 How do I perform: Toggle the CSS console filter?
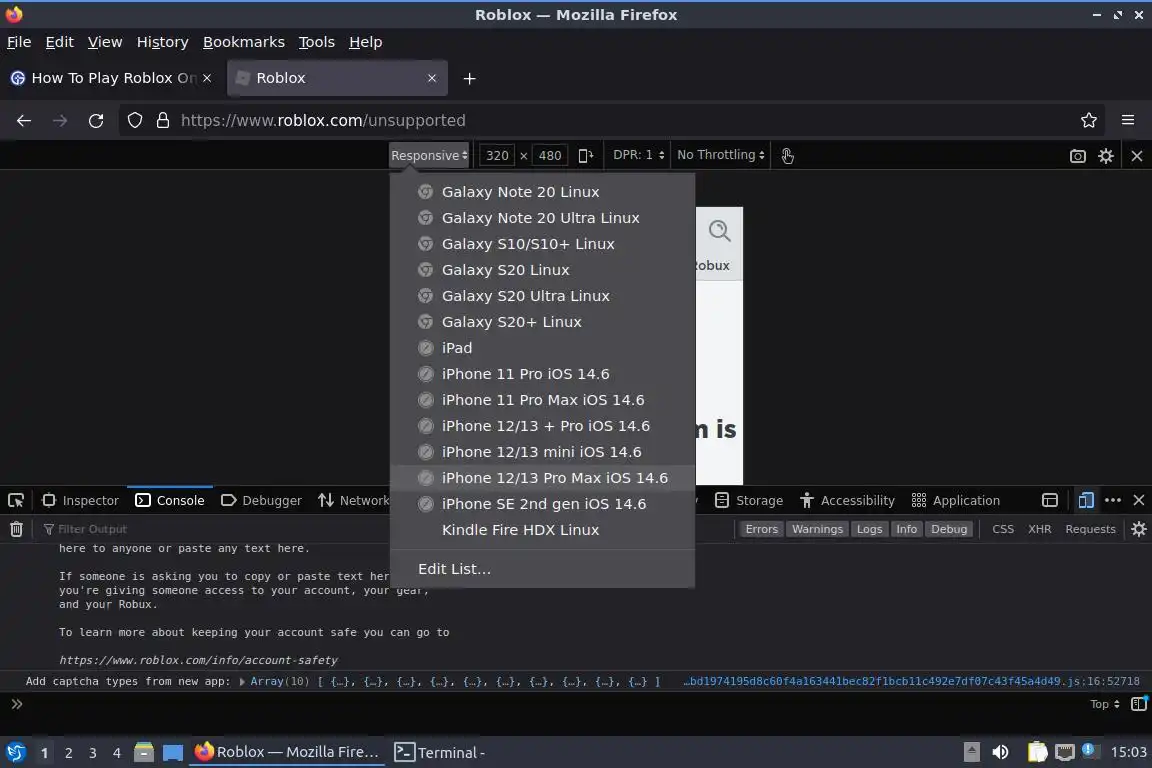tap(1003, 529)
